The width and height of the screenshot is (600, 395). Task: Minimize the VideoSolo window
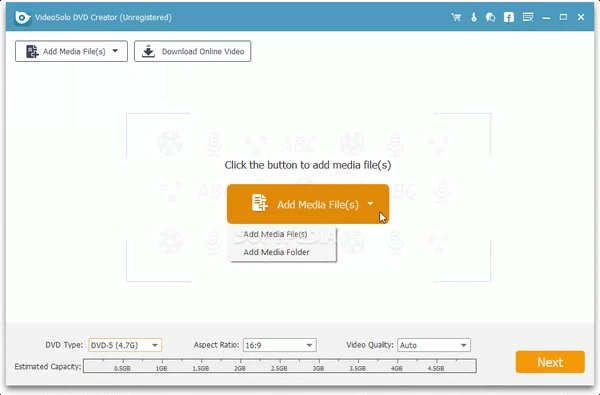click(546, 18)
